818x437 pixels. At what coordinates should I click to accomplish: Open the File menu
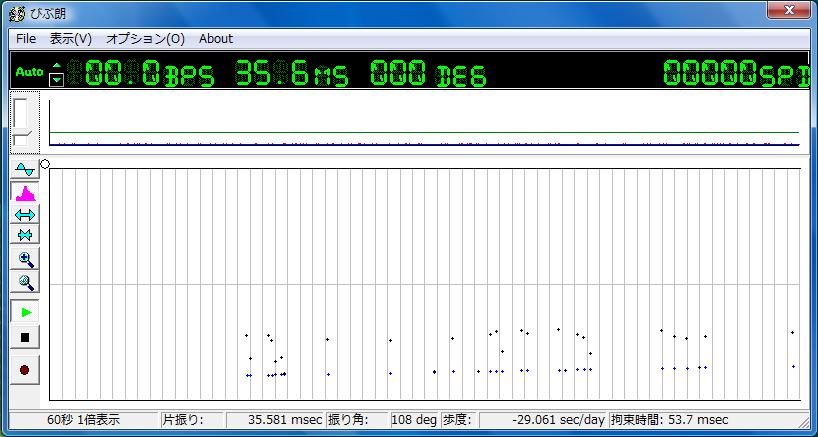click(26, 39)
